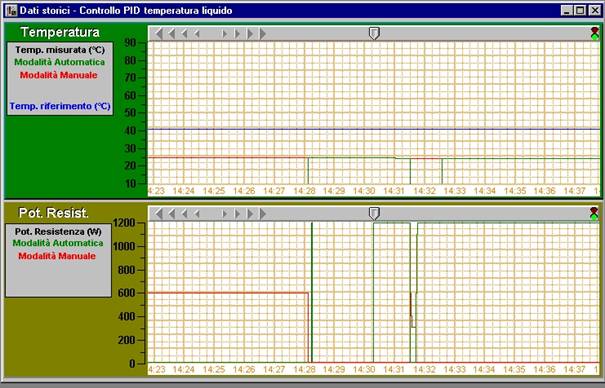This screenshot has height=388, width=605.
Task: Click second-largest right arrow above Pot. Resist. chart
Action: pos(250,213)
